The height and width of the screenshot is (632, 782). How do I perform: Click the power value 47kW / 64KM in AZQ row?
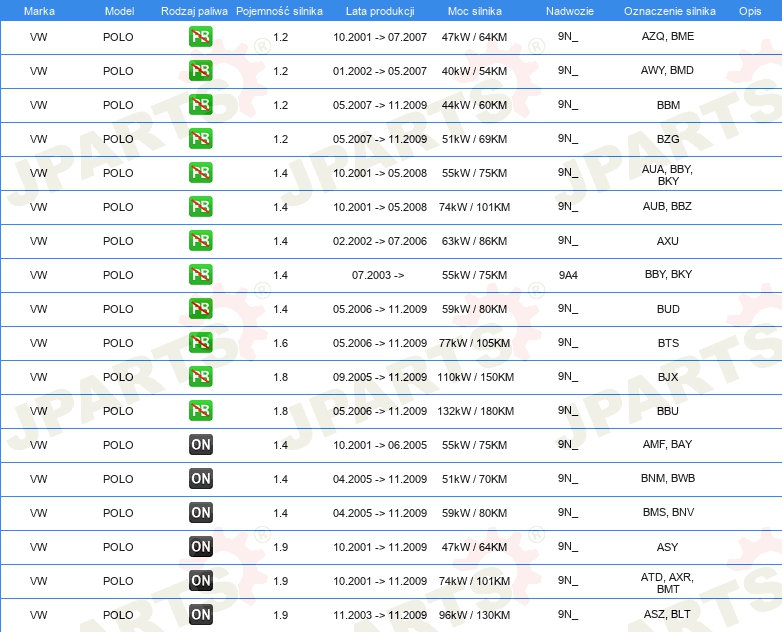474,37
